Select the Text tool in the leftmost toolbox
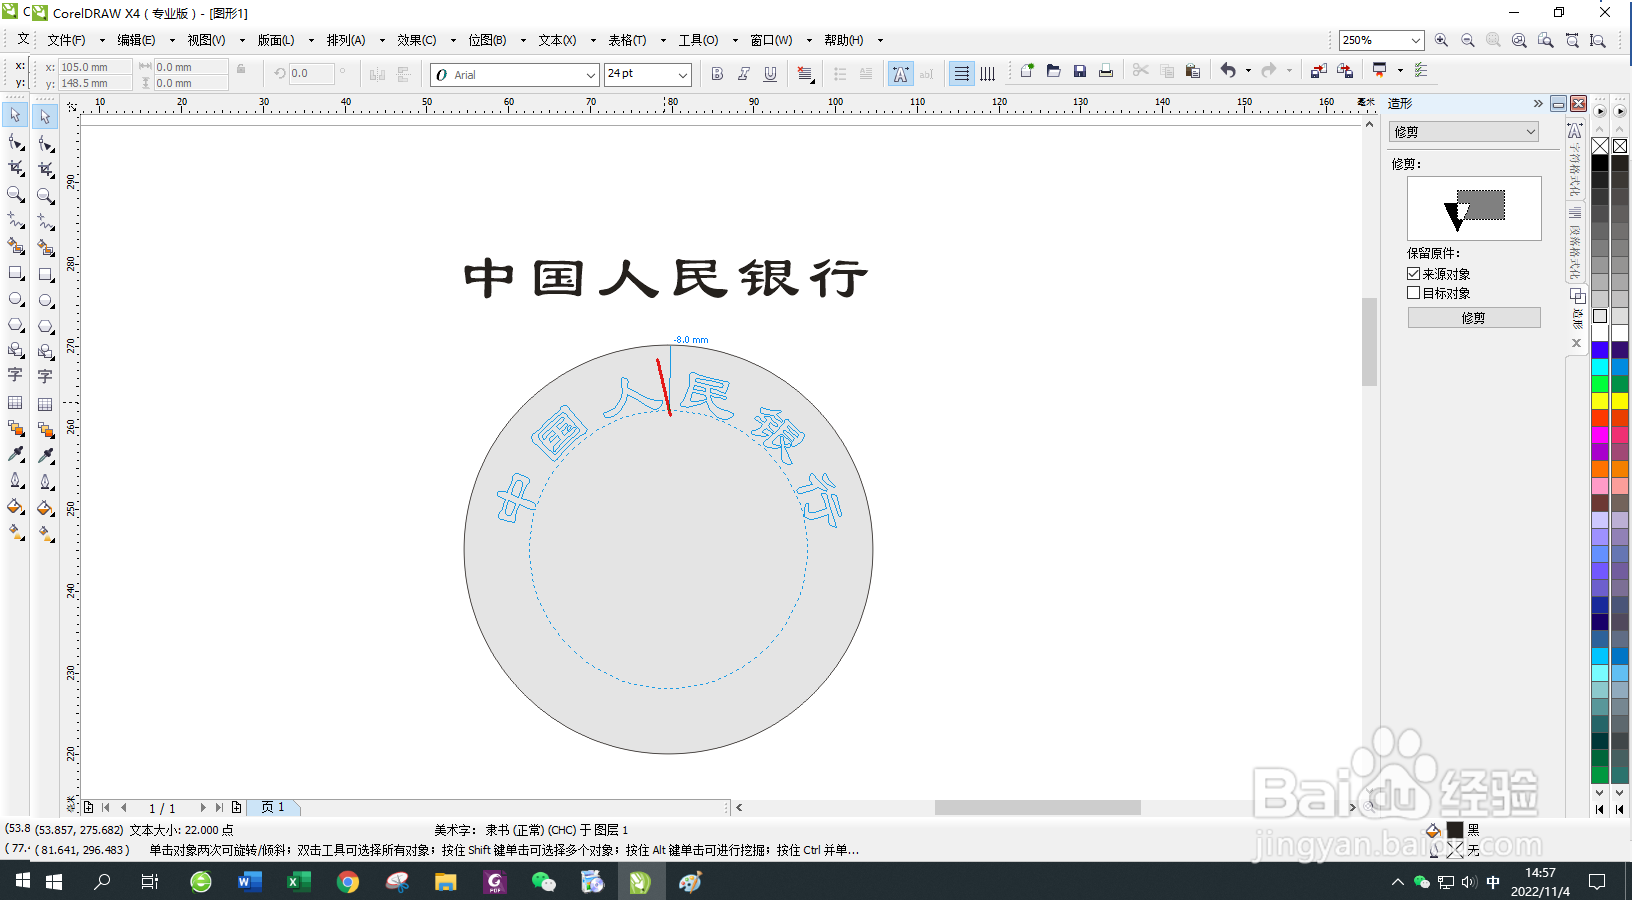 tap(15, 375)
